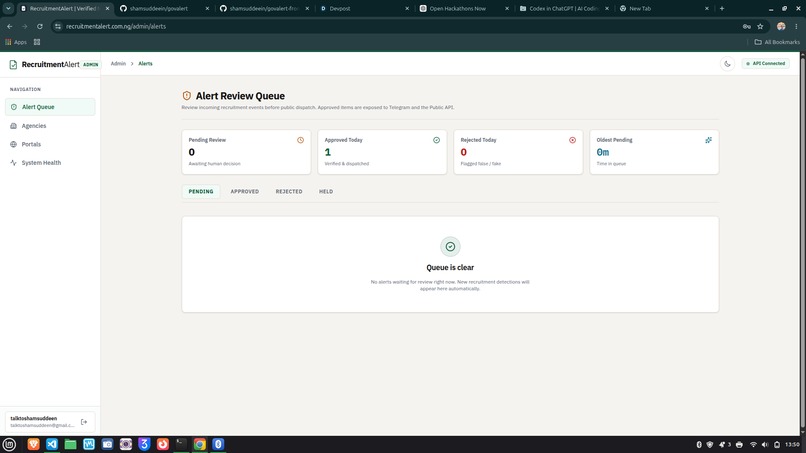806x453 pixels.
Task: Switch to the HELD tab
Action: point(326,191)
